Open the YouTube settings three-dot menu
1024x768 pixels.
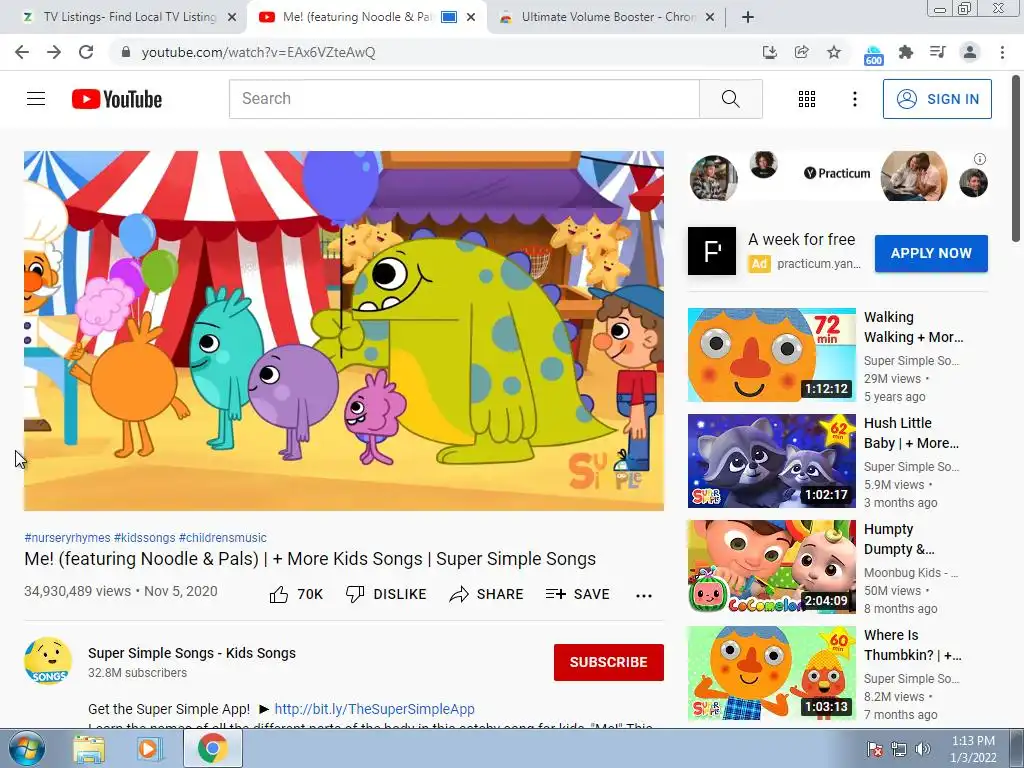(854, 99)
